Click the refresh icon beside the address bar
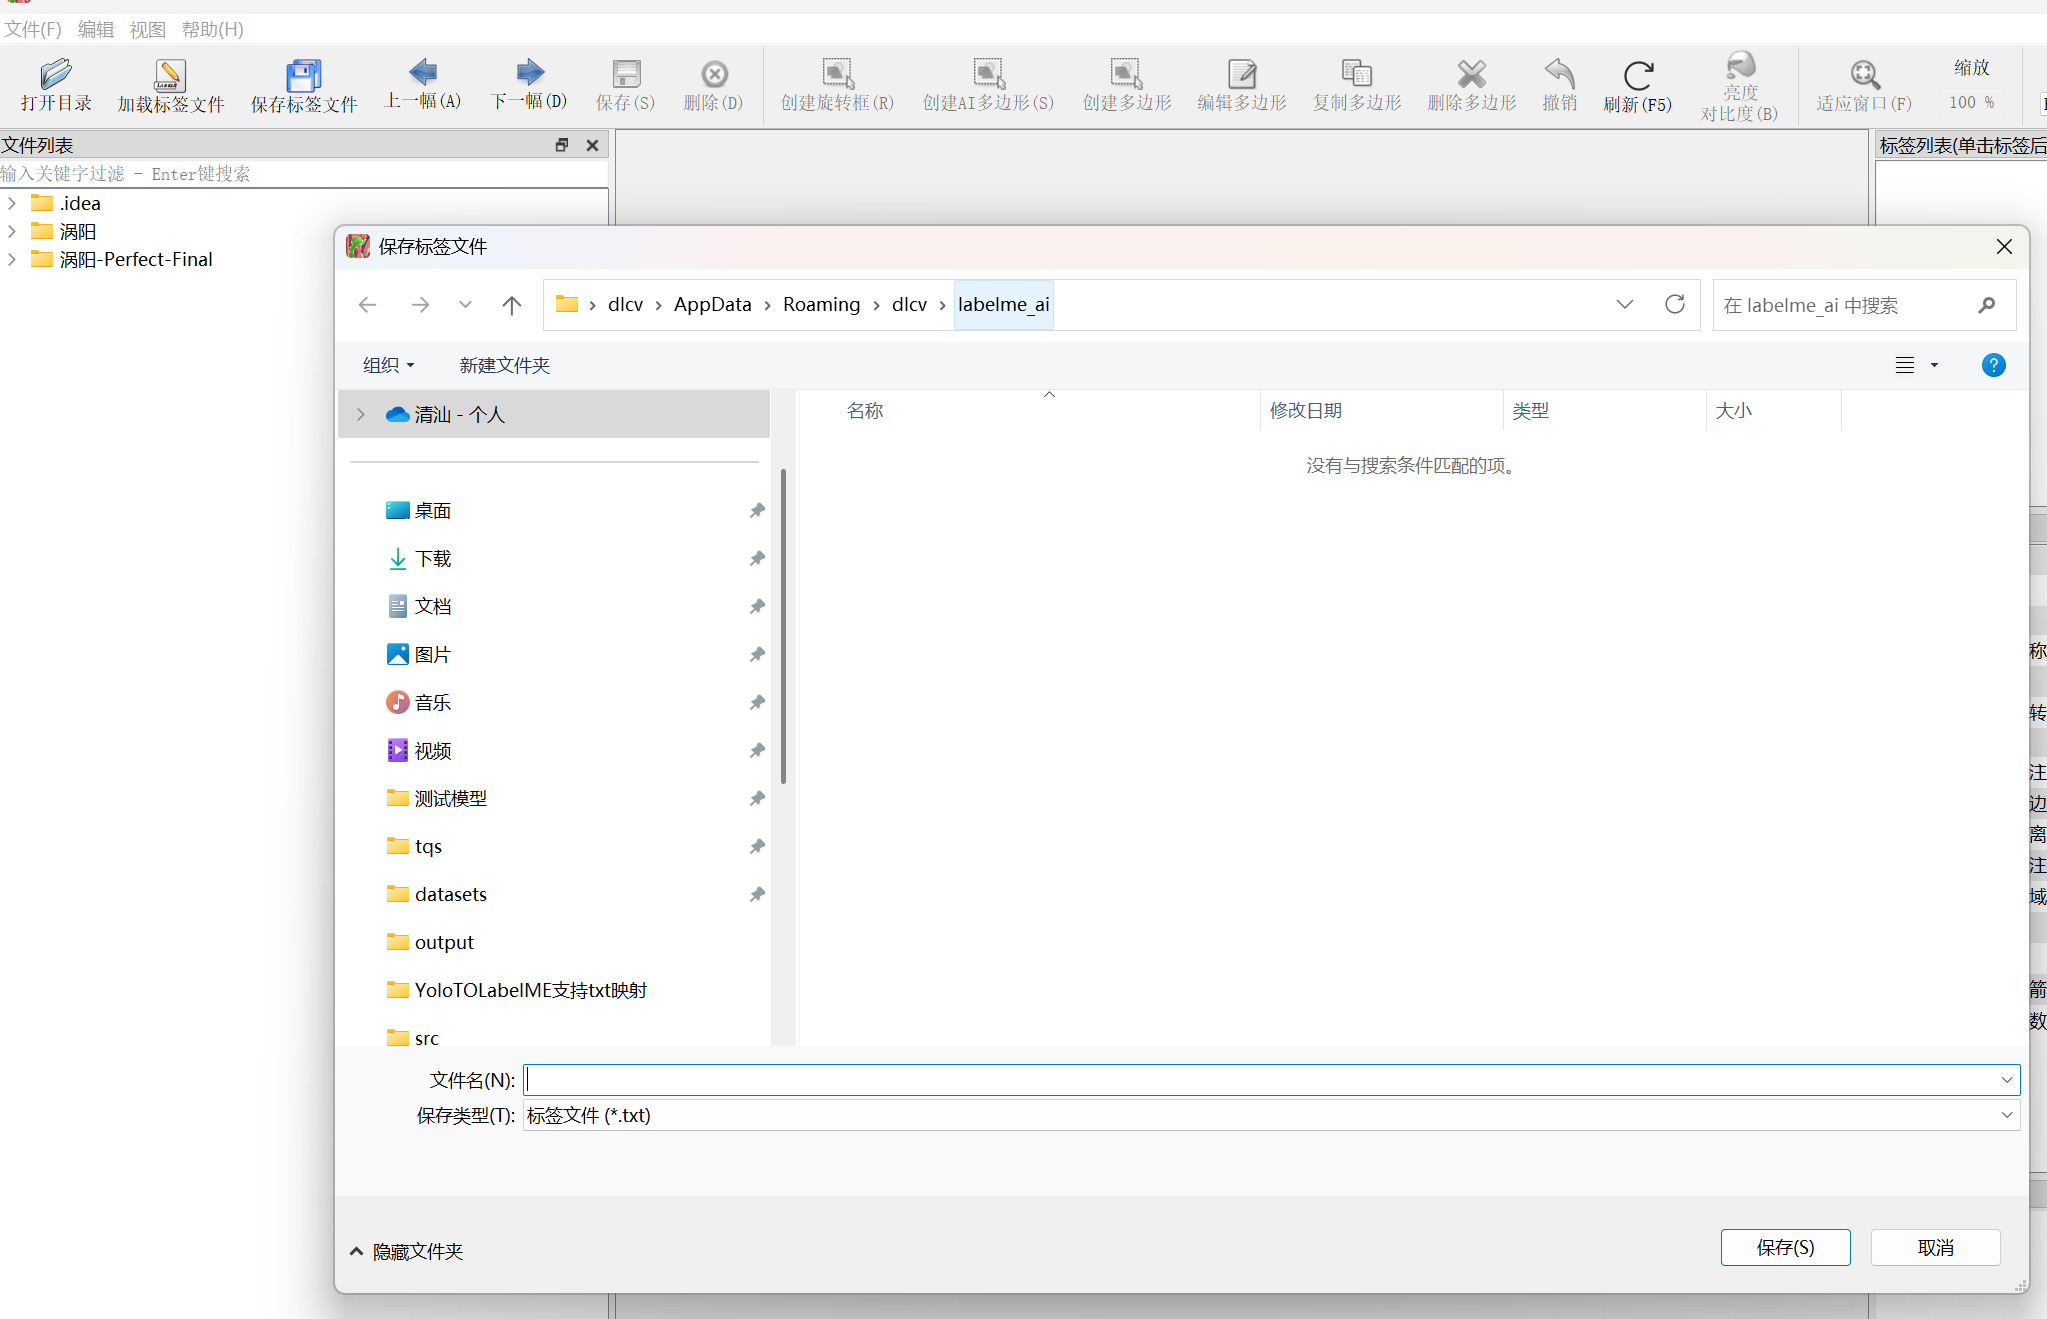This screenshot has height=1319, width=2047. (1675, 304)
